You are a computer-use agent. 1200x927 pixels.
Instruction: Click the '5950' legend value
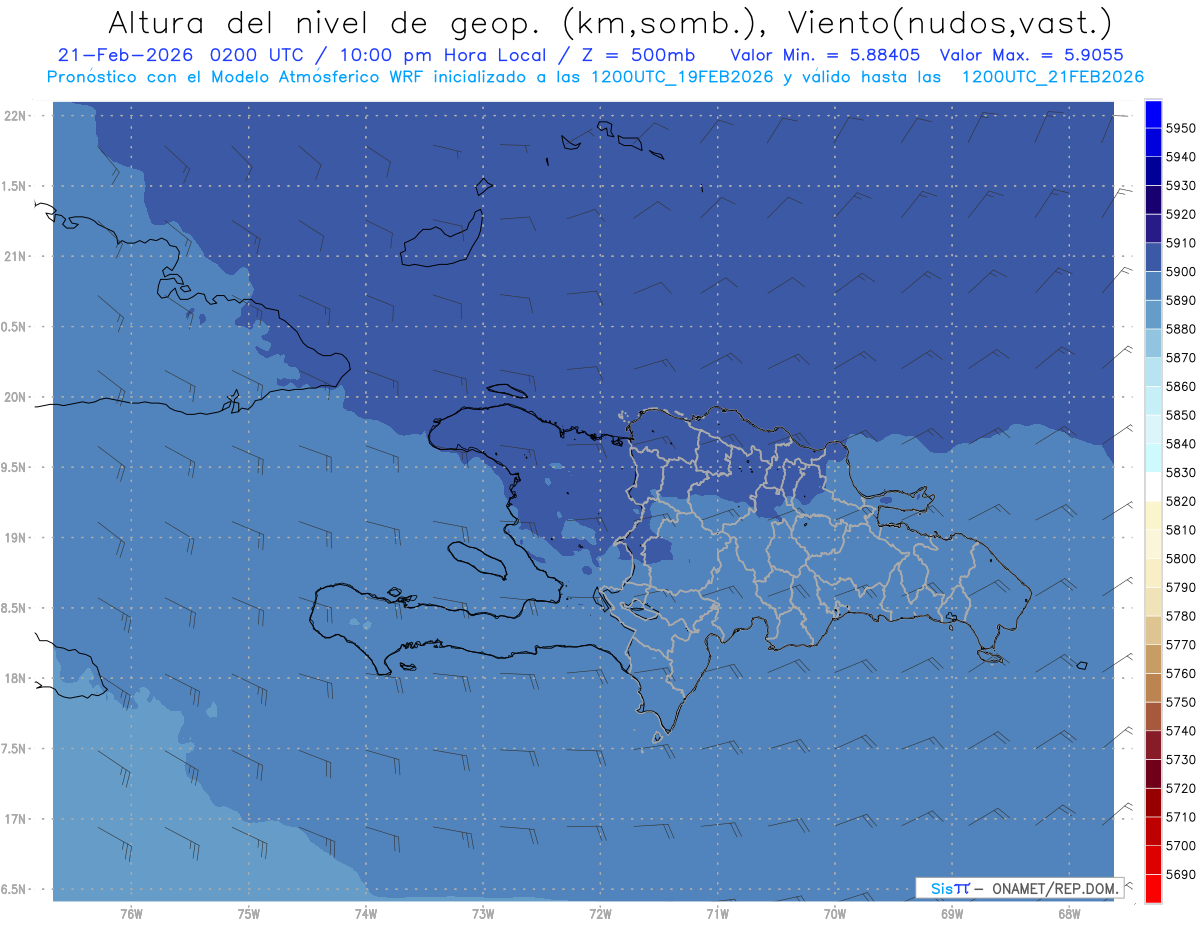[x=1180, y=128]
